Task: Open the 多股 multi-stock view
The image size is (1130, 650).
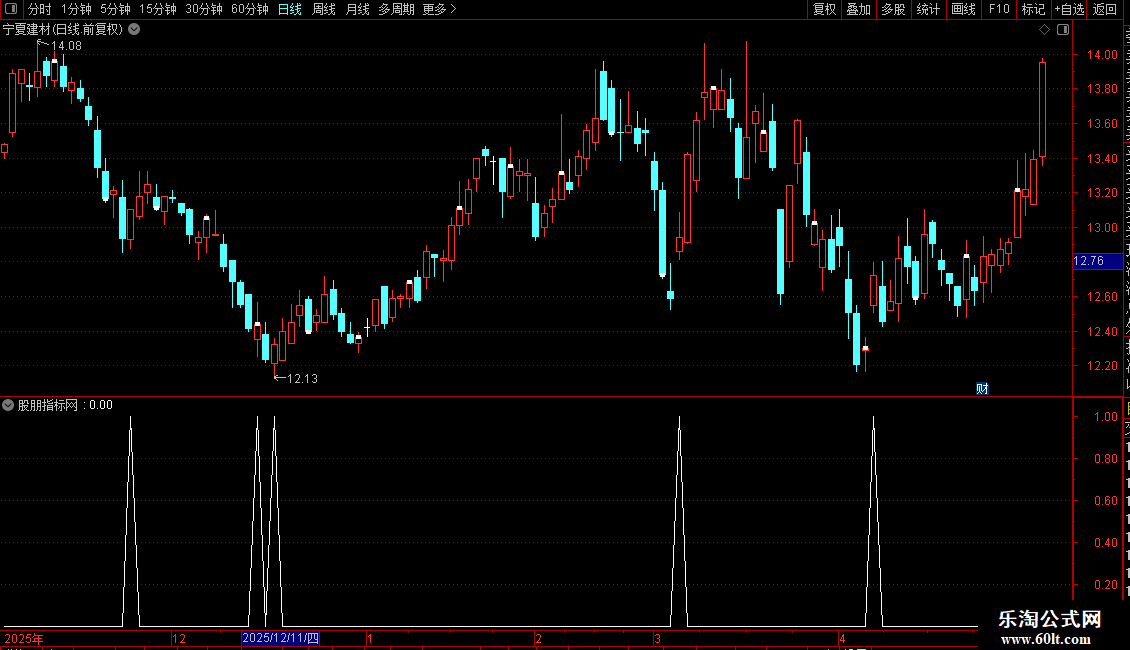Action: point(894,9)
